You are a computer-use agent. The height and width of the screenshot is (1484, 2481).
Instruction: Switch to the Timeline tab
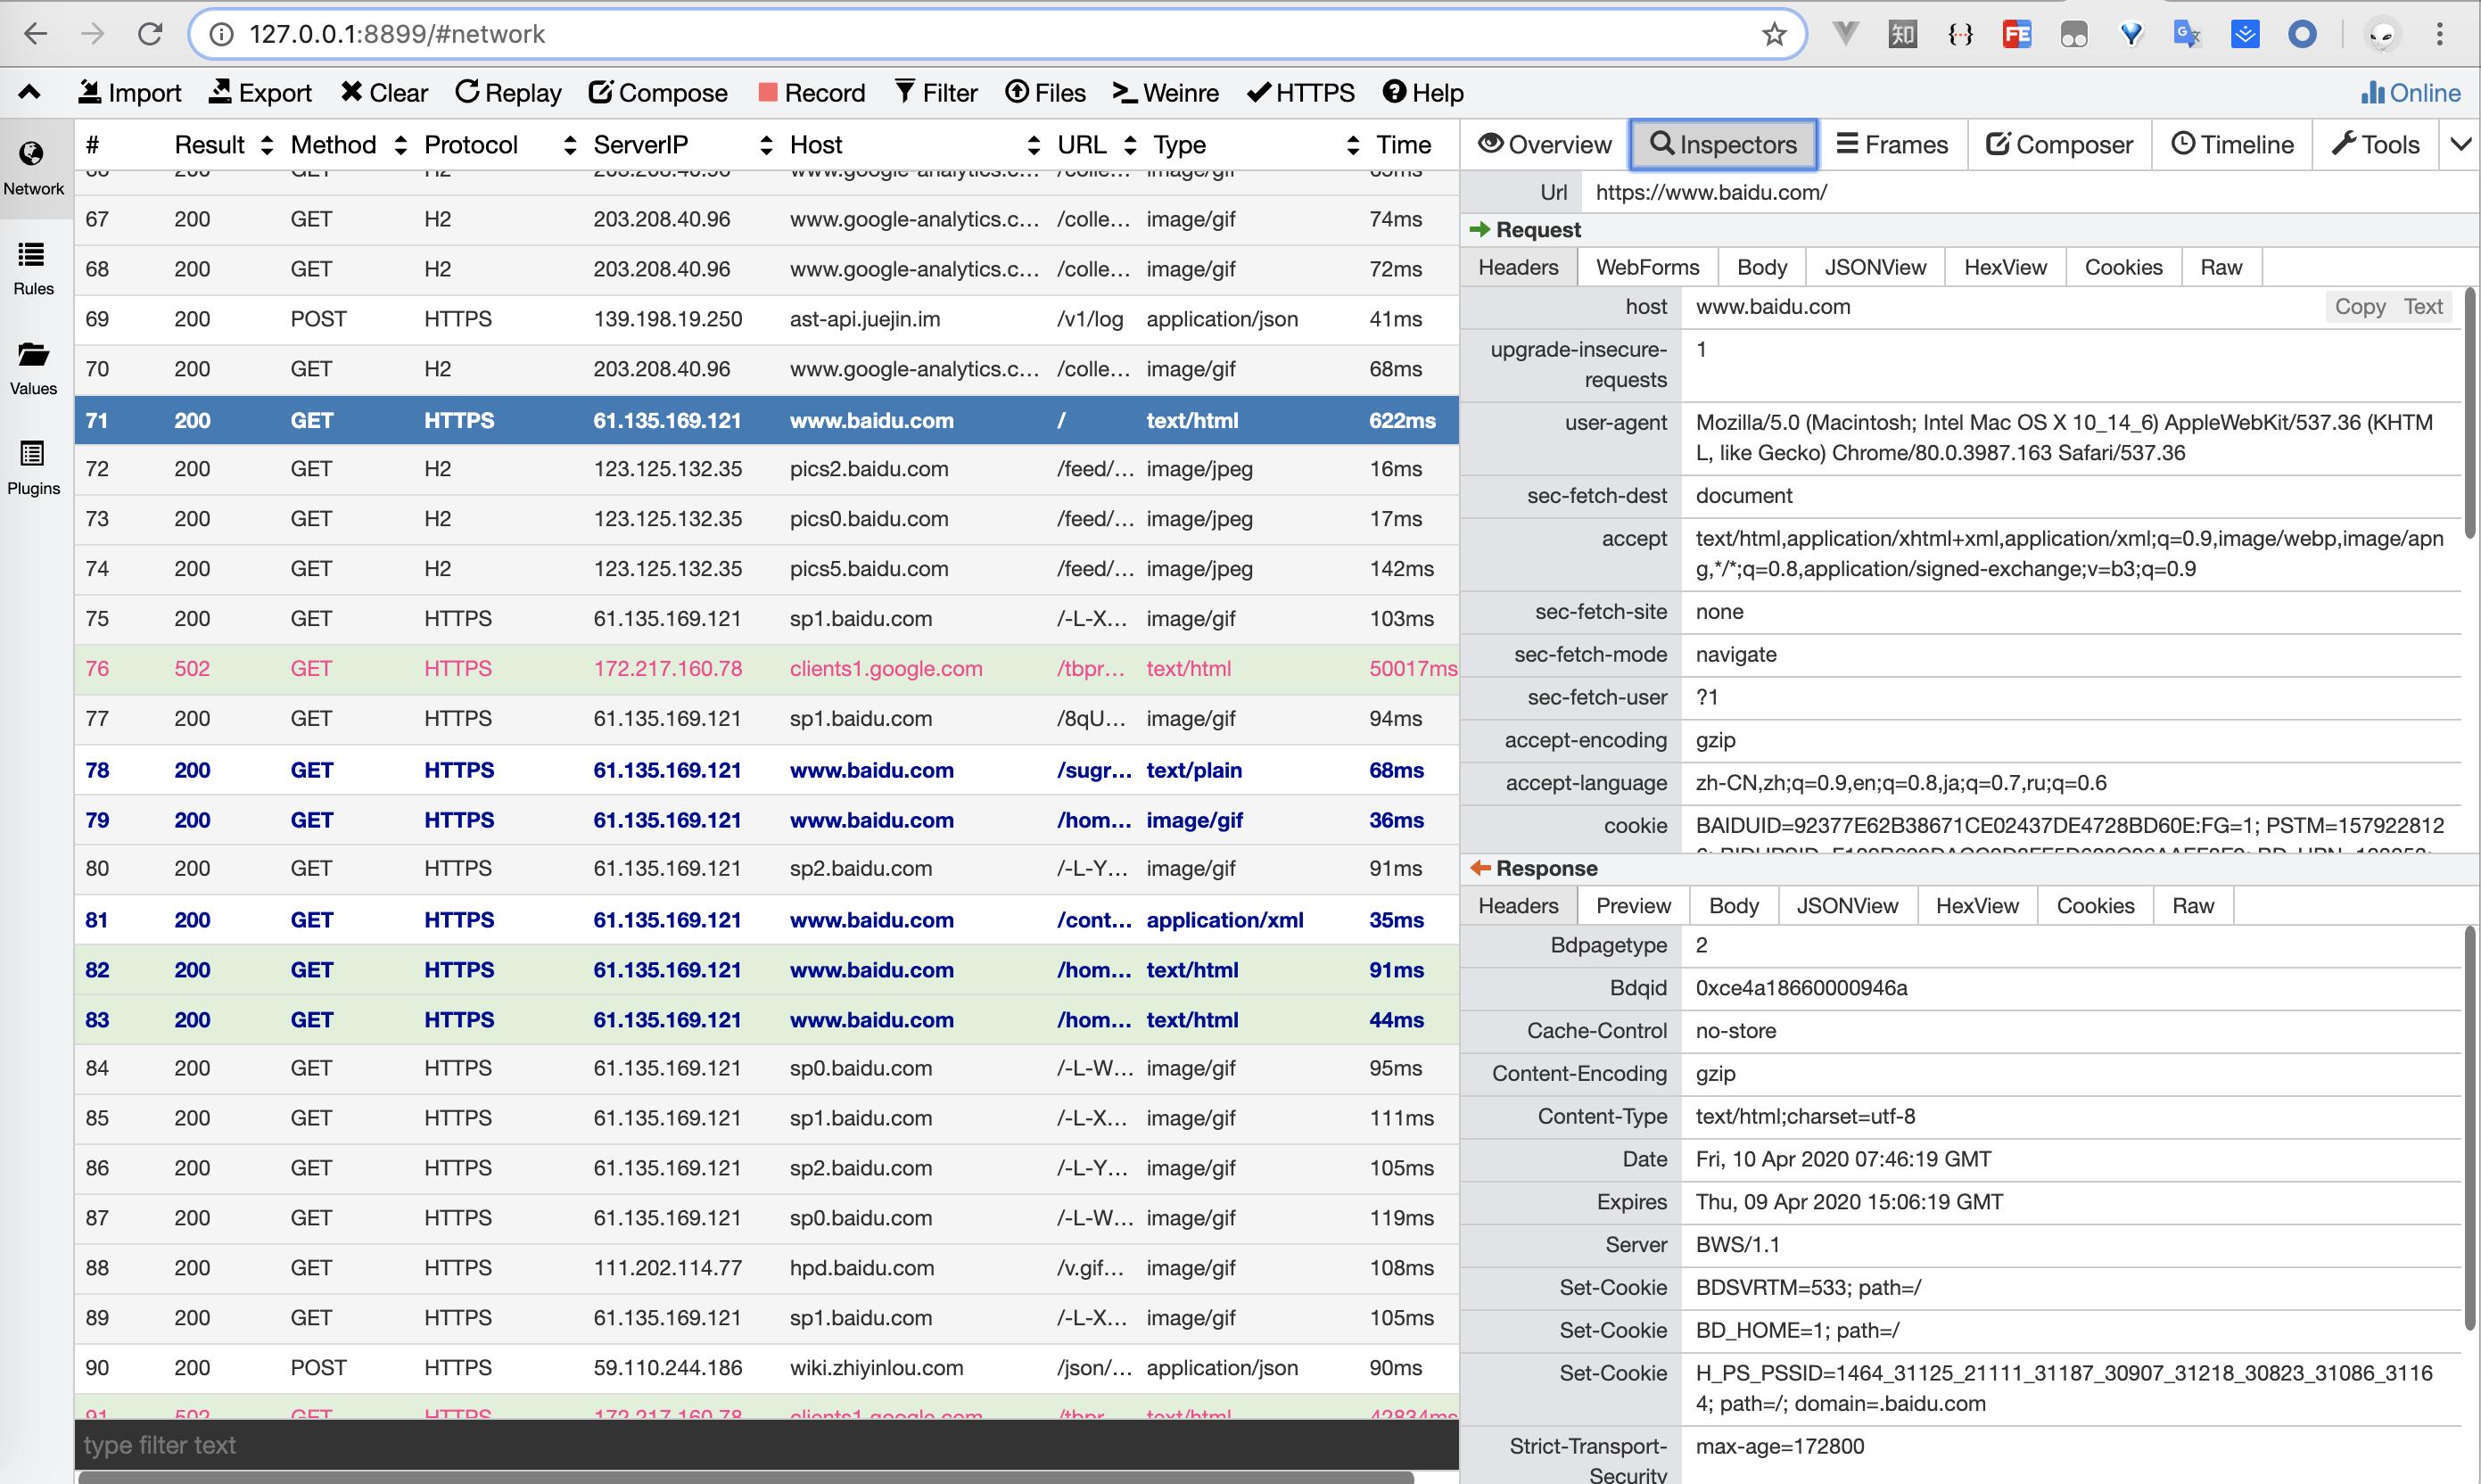(x=2232, y=145)
